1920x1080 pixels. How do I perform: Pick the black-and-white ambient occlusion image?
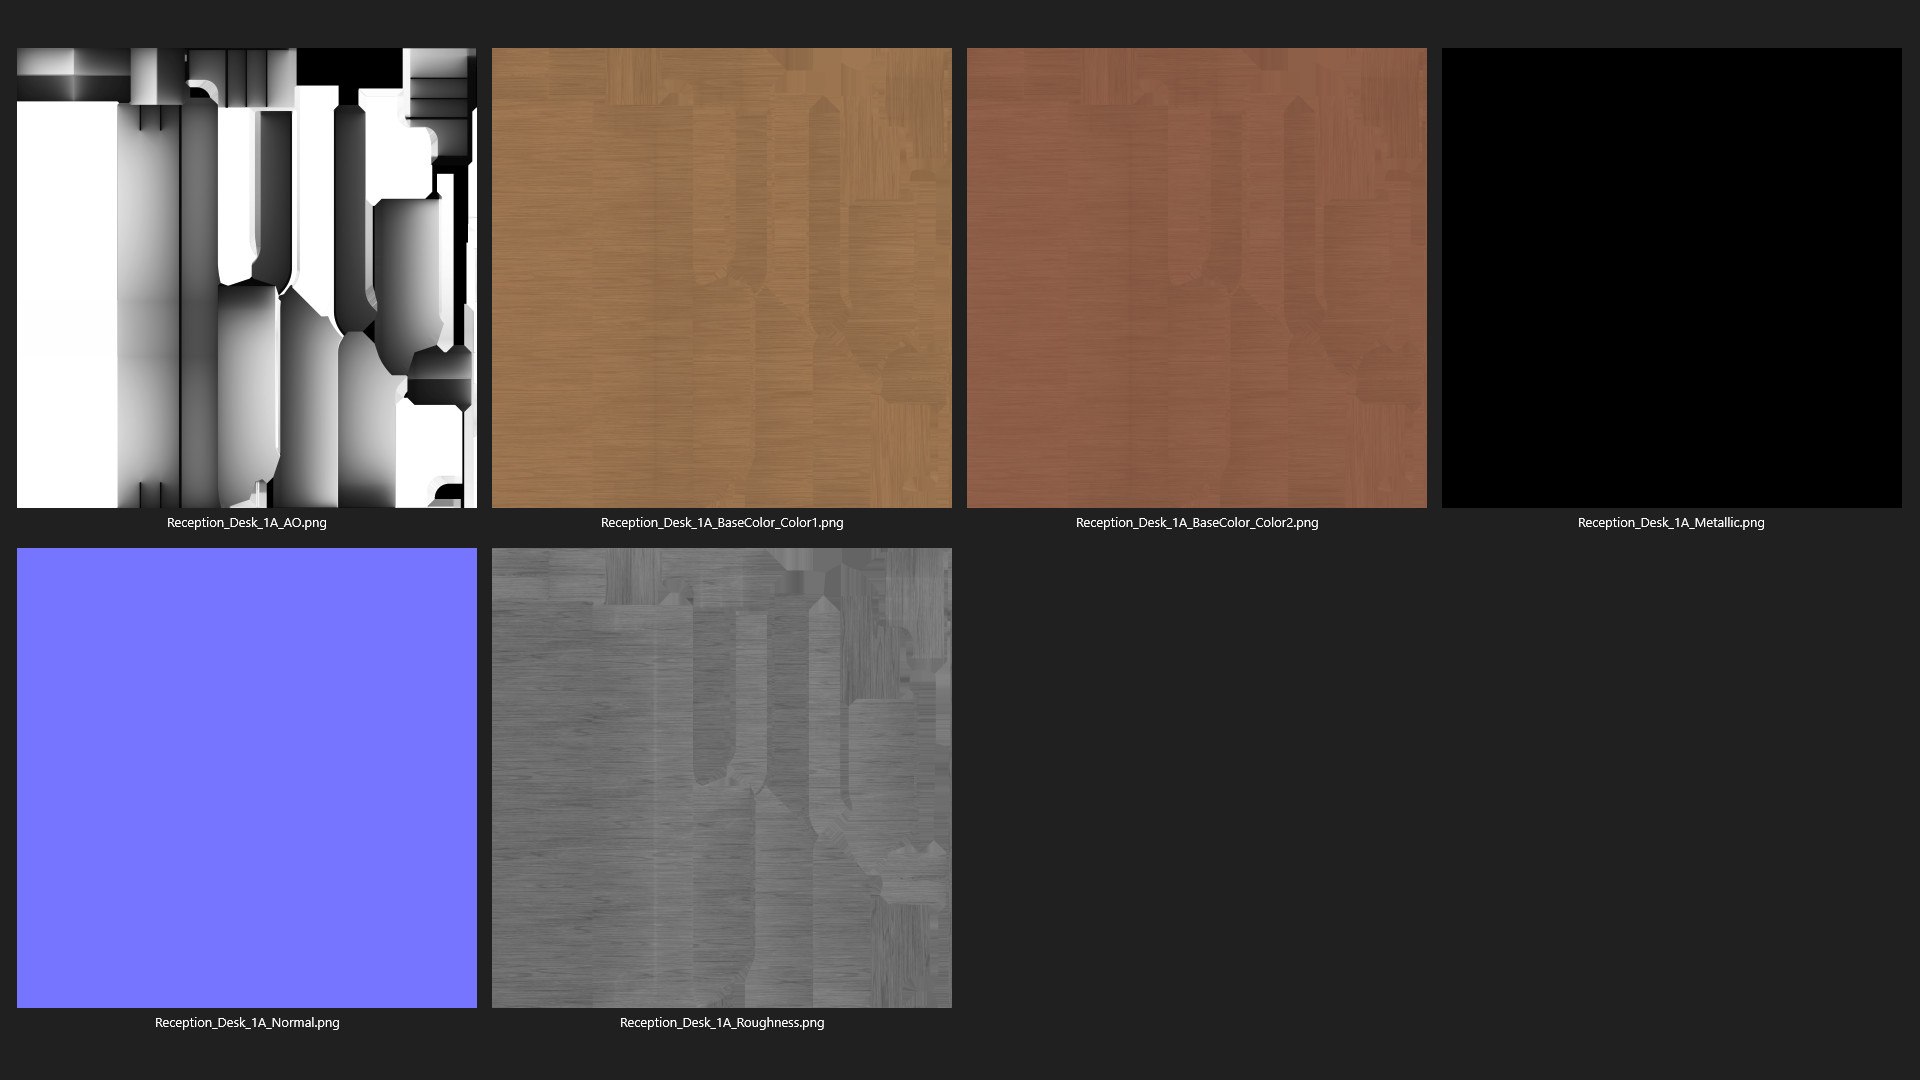[x=247, y=278]
